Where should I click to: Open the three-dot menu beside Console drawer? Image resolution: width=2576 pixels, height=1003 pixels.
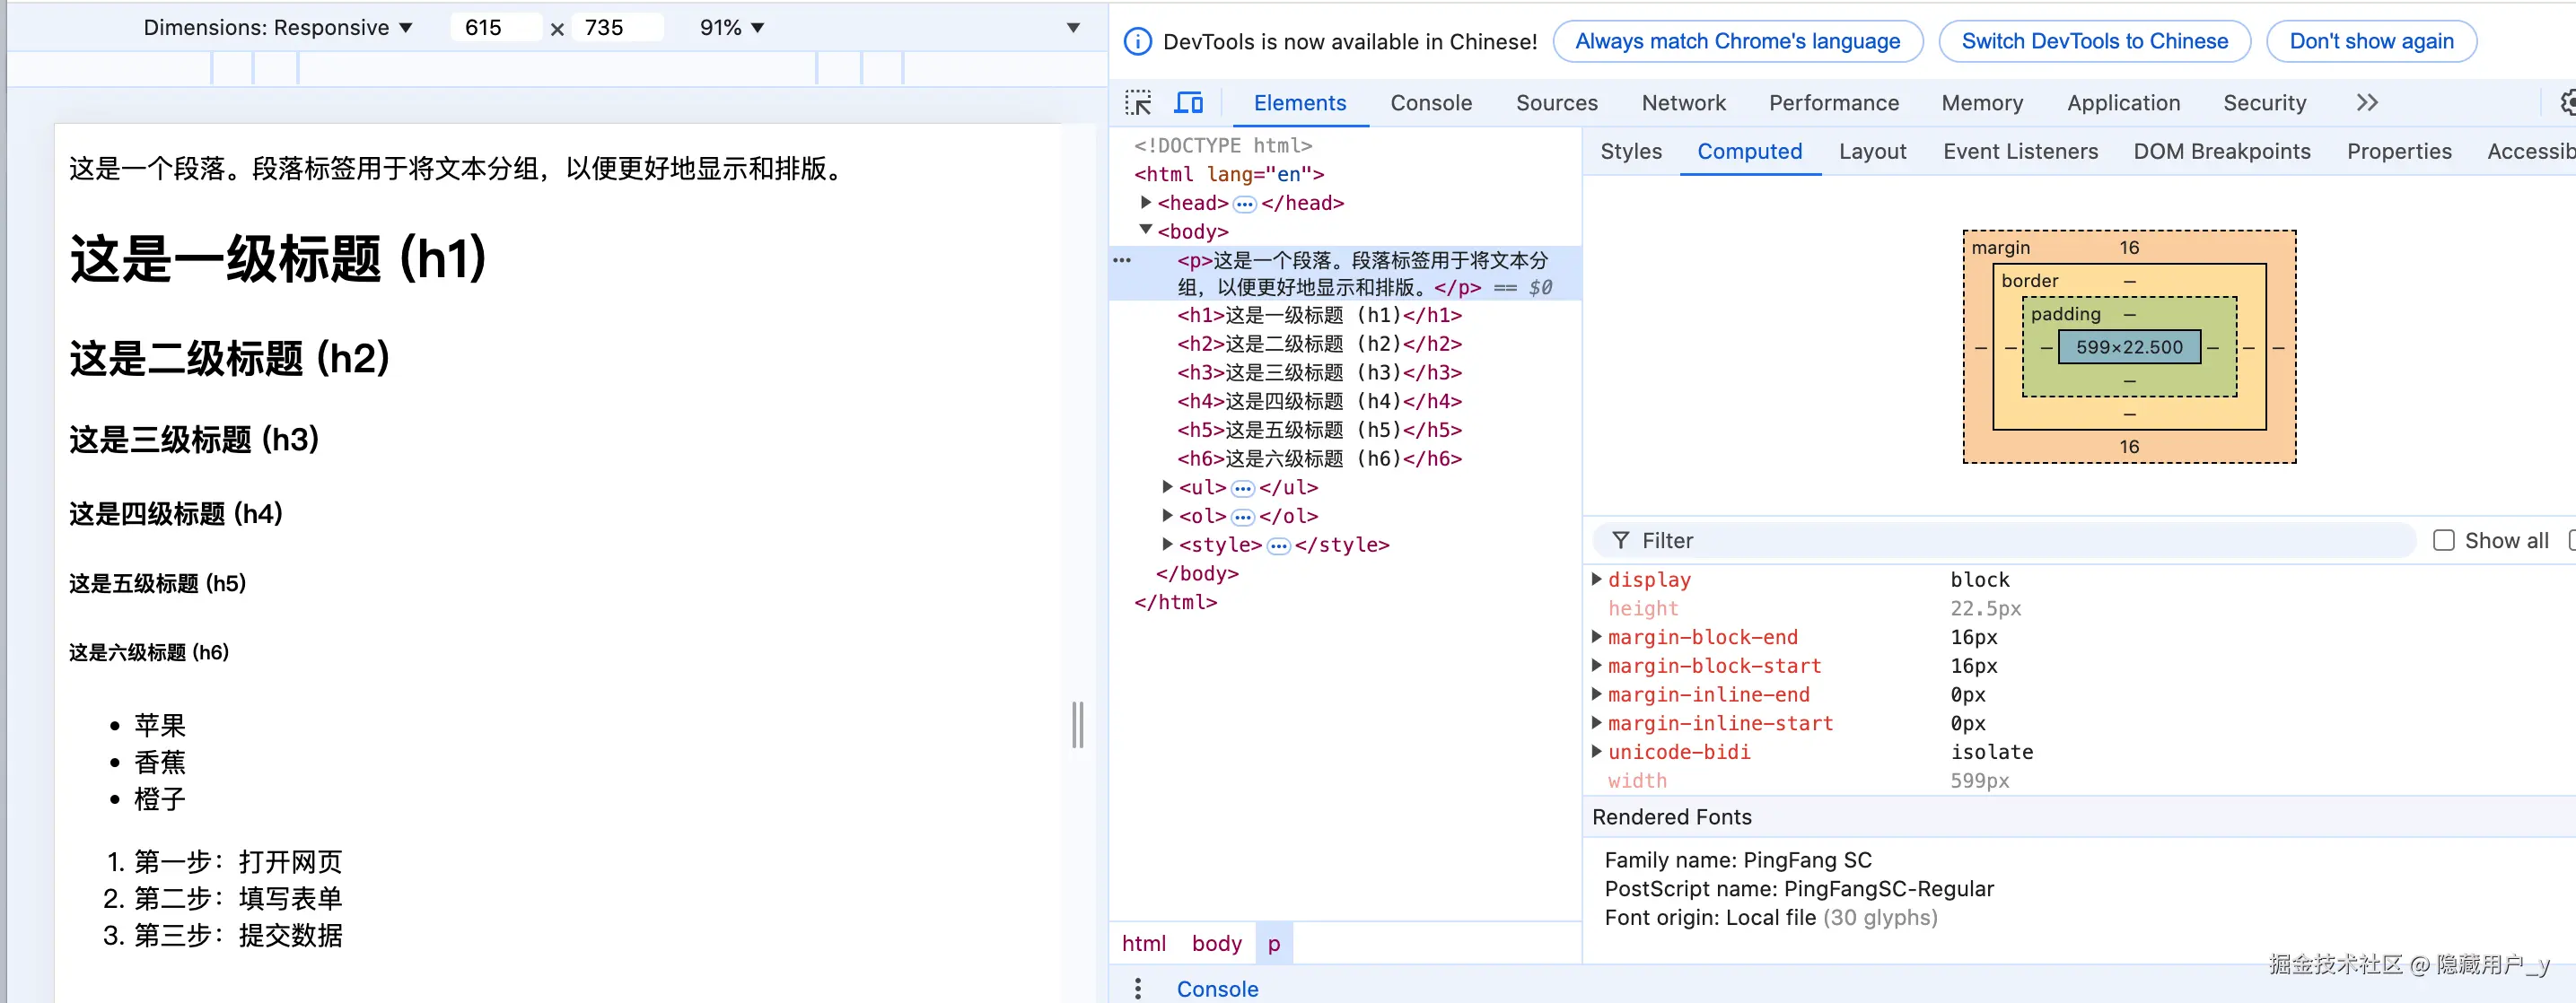1138,988
